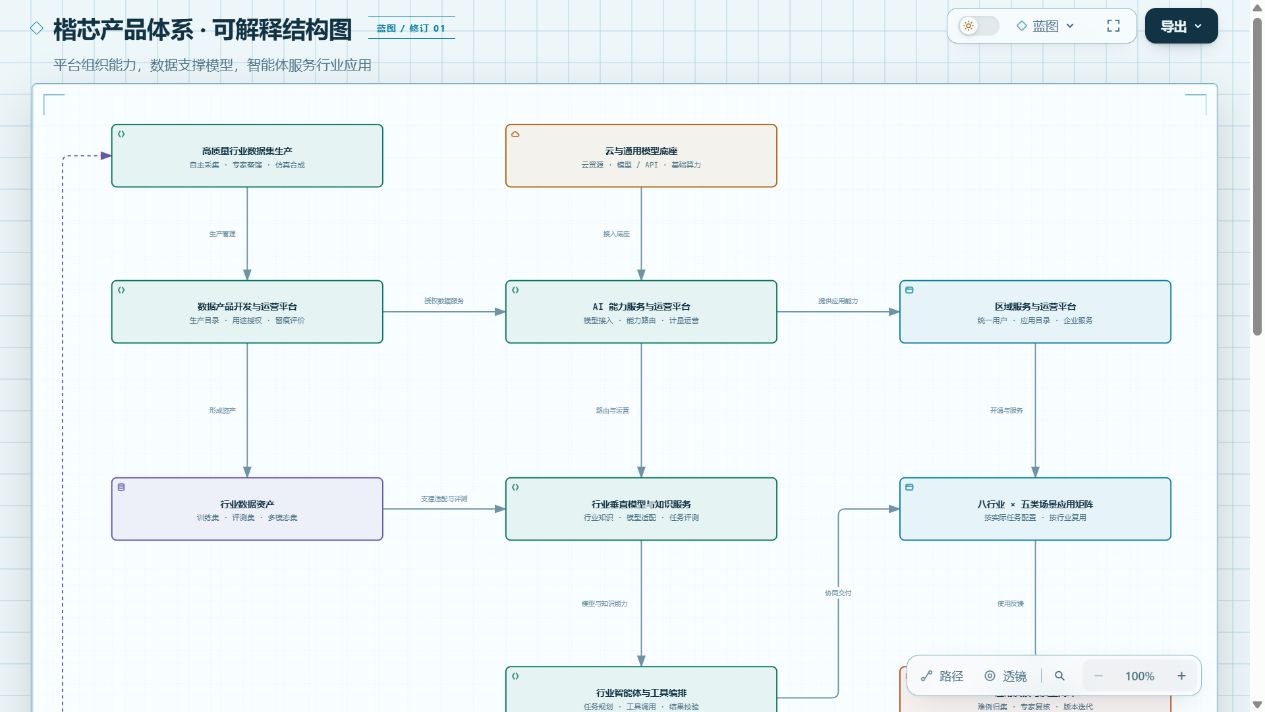1265x712 pixels.
Task: Click the 蓝图 / 修订 01 revision tag
Action: point(411,28)
